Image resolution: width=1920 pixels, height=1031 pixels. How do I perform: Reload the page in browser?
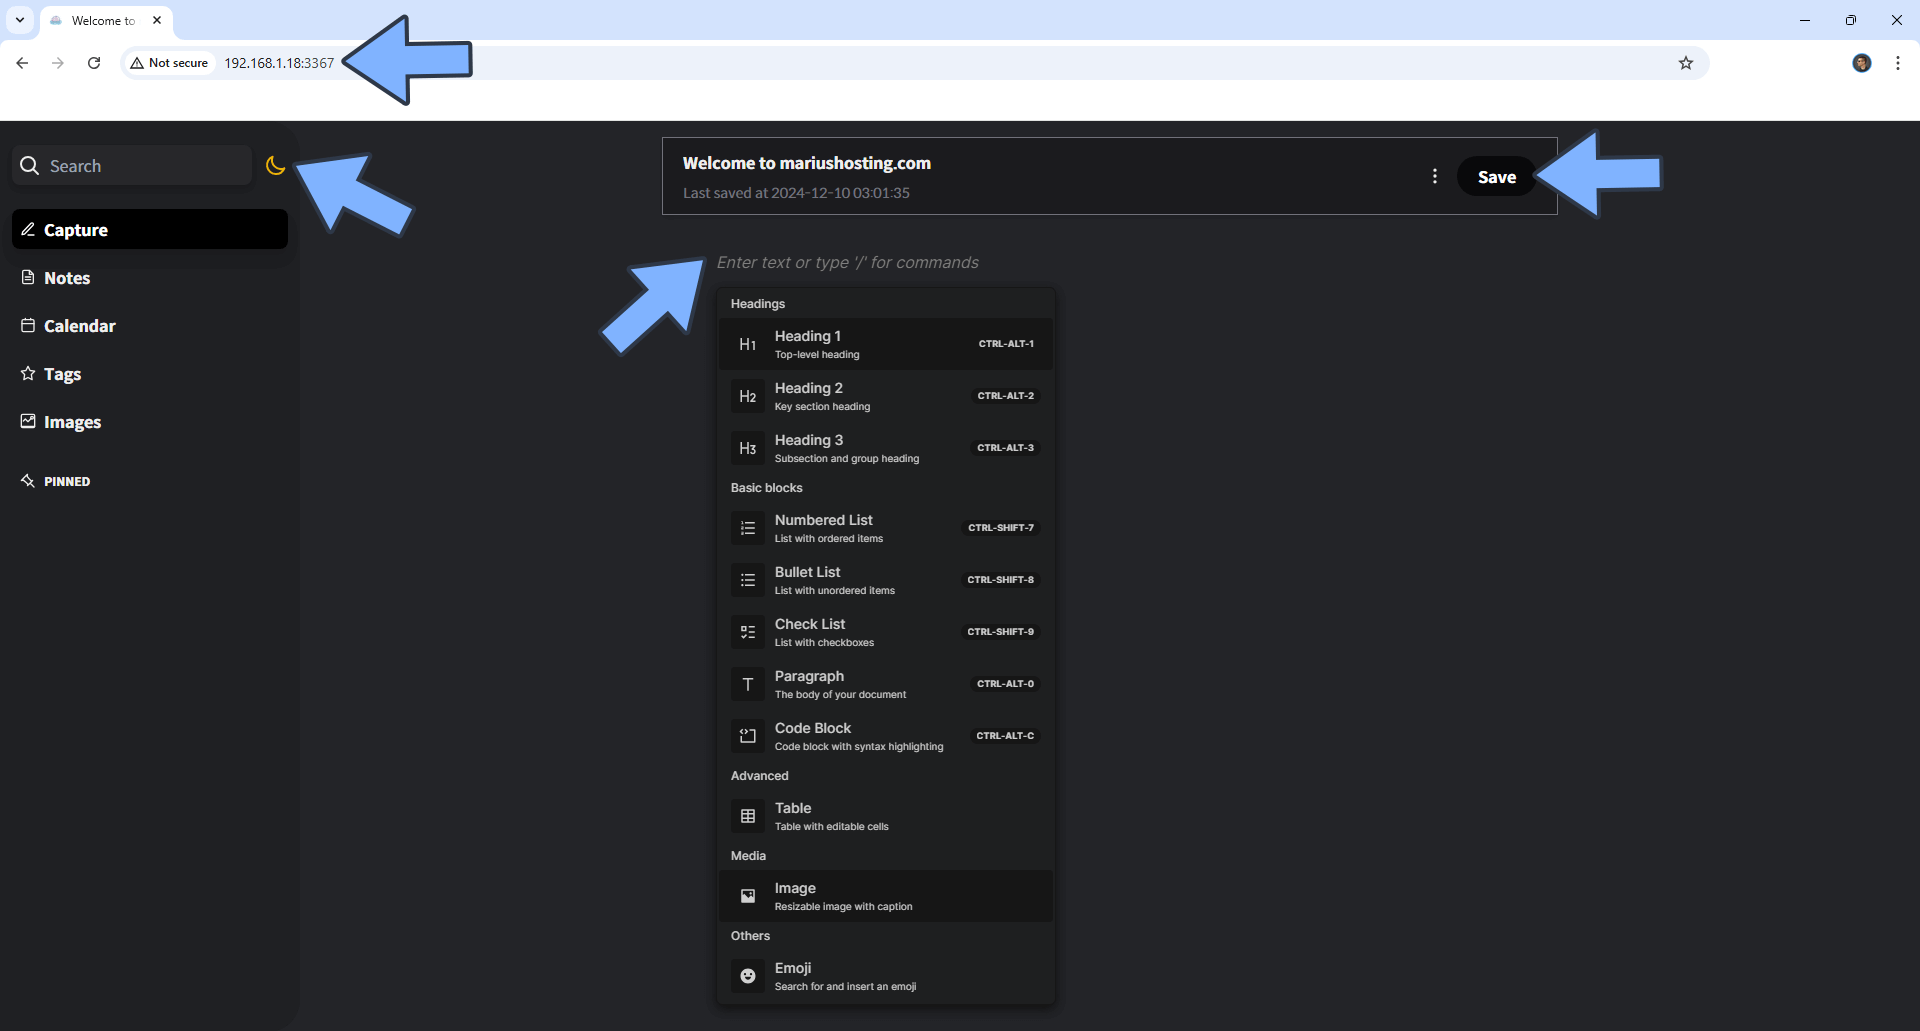pyautogui.click(x=94, y=63)
